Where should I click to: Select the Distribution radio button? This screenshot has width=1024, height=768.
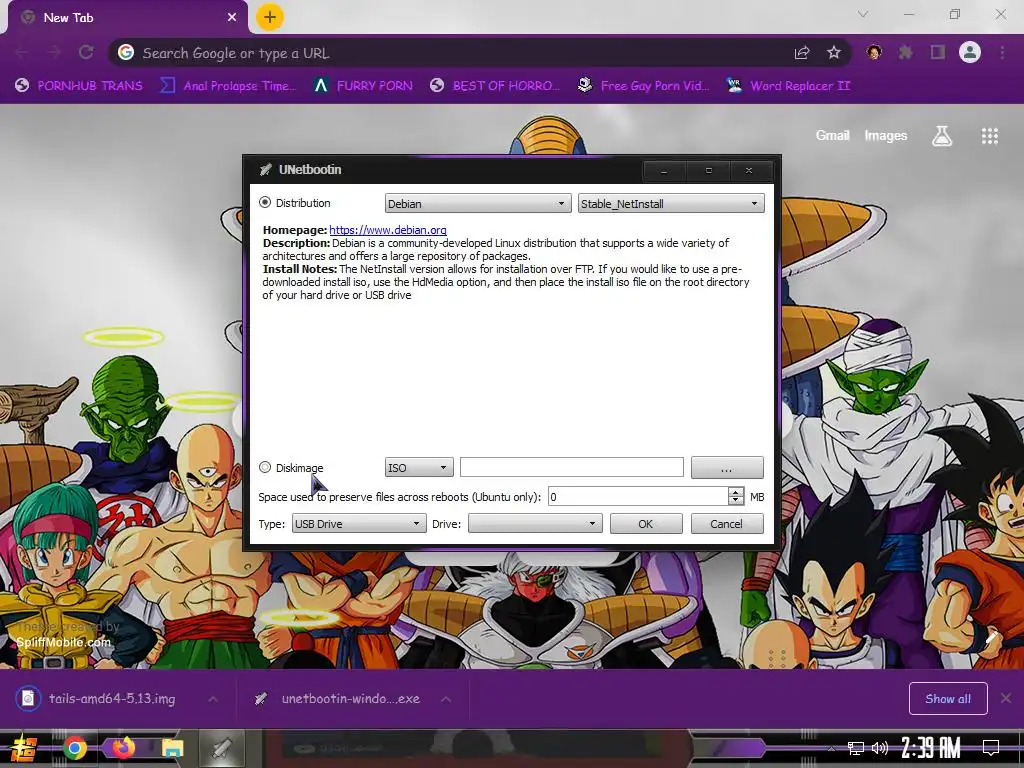coord(264,202)
